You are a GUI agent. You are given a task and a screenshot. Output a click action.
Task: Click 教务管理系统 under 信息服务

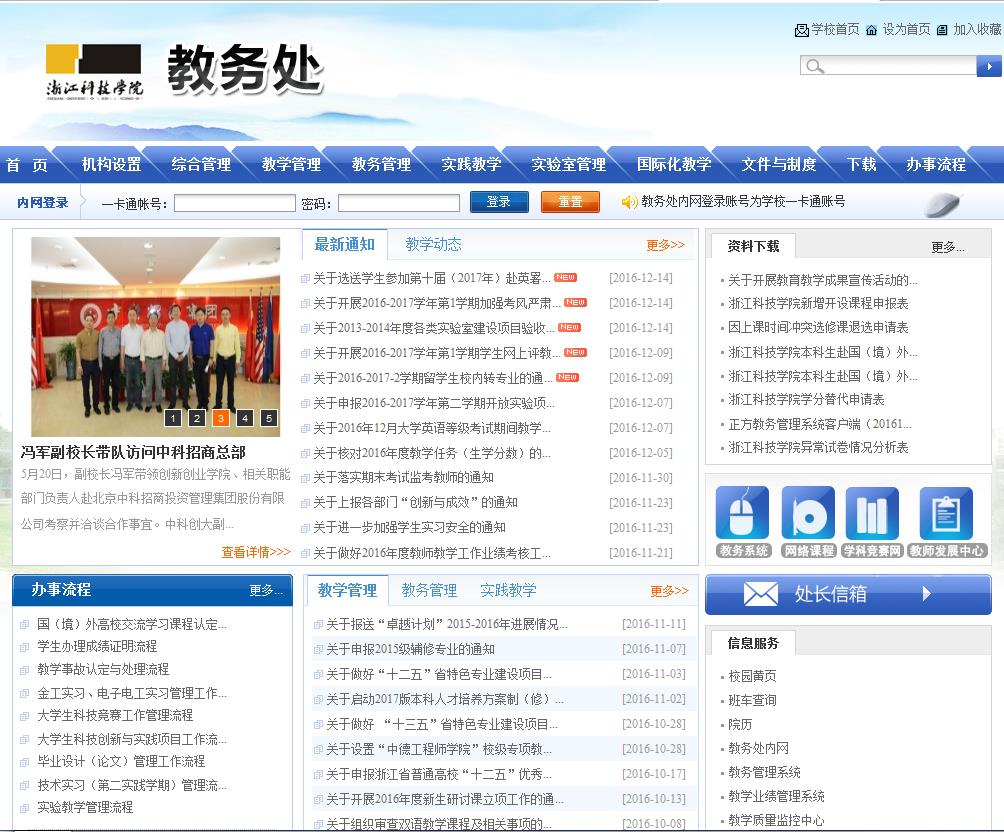pos(765,772)
